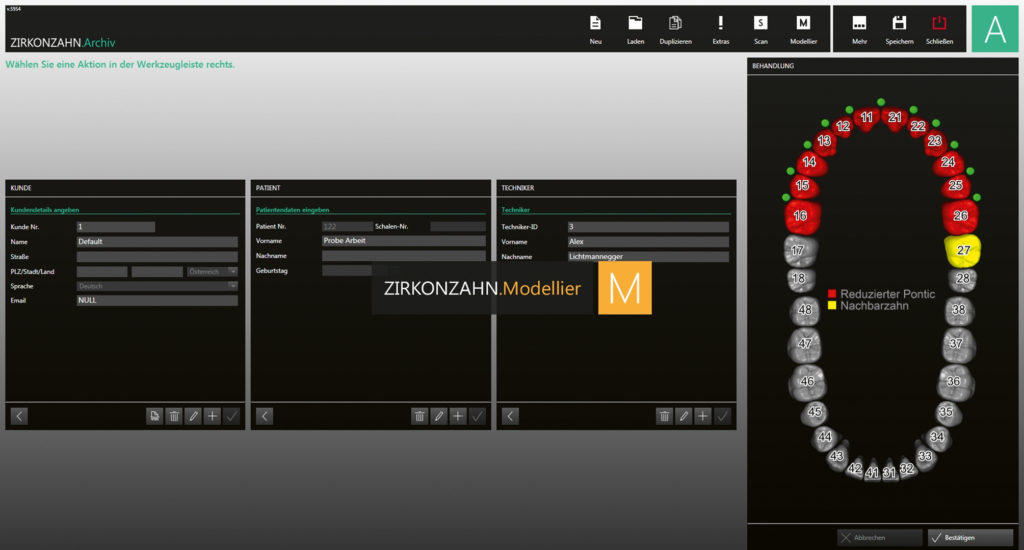
Task: Edit the customer with the Kunde pencil icon
Action: click(193, 416)
